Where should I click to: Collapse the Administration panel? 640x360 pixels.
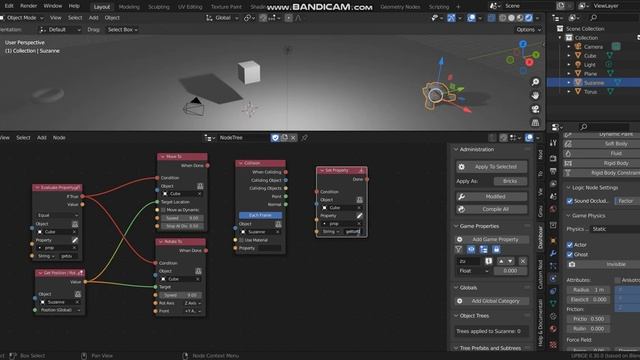click(x=456, y=149)
